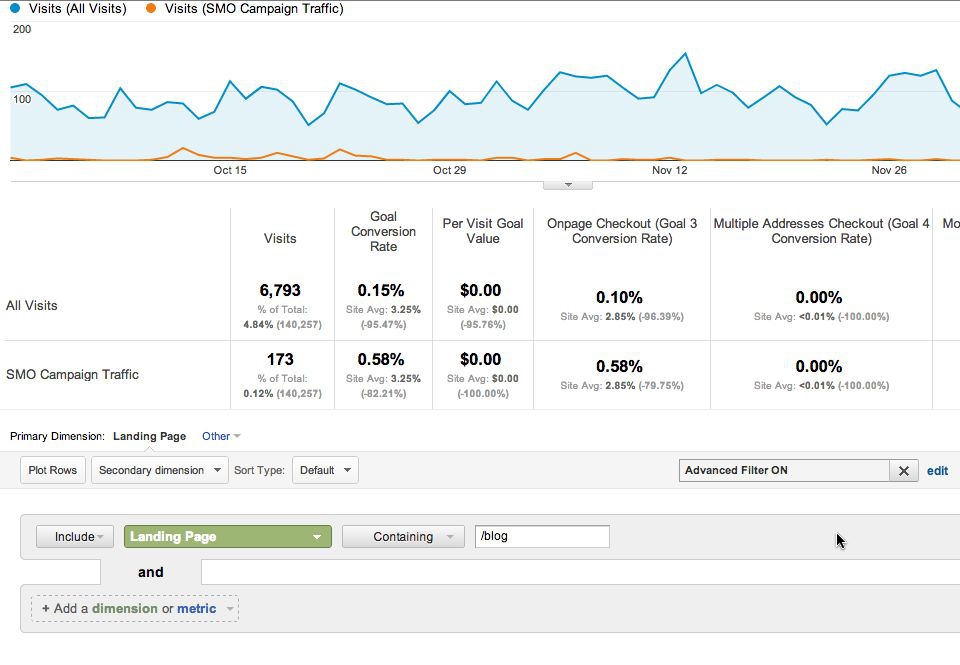
Task: Open the Secondary dimension dropdown
Action: 159,470
